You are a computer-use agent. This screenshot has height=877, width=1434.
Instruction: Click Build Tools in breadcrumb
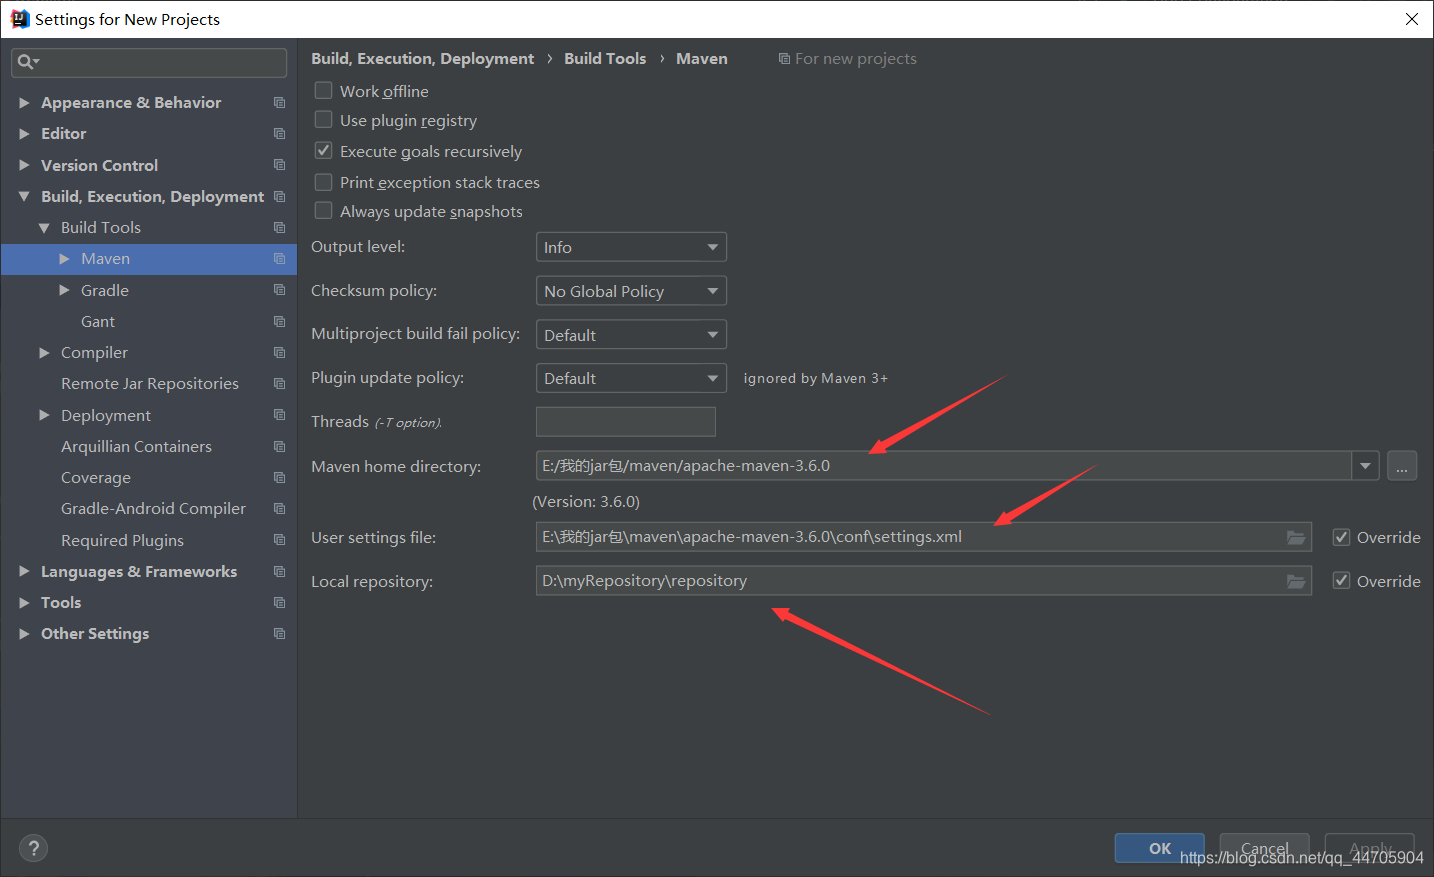pyautogui.click(x=605, y=59)
